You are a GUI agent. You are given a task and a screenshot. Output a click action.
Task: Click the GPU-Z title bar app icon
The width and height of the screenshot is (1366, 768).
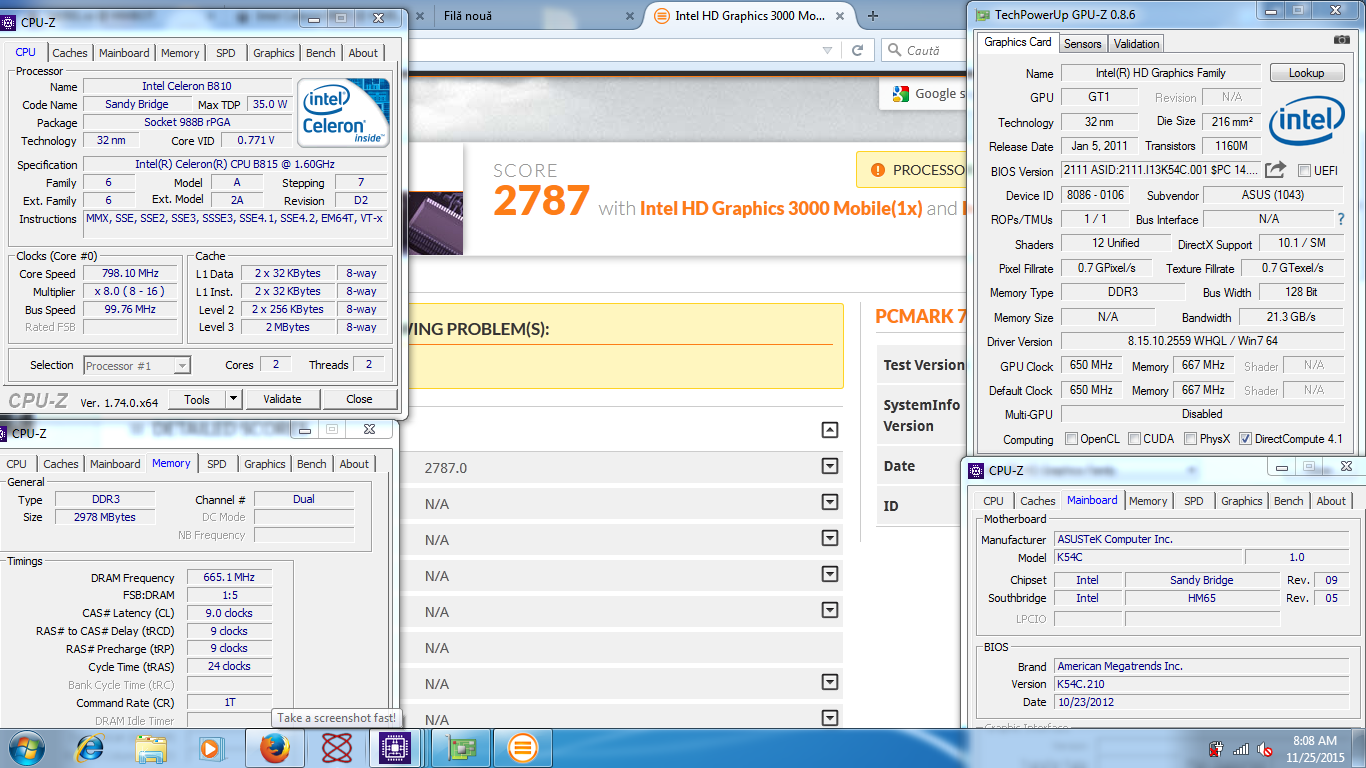point(983,15)
